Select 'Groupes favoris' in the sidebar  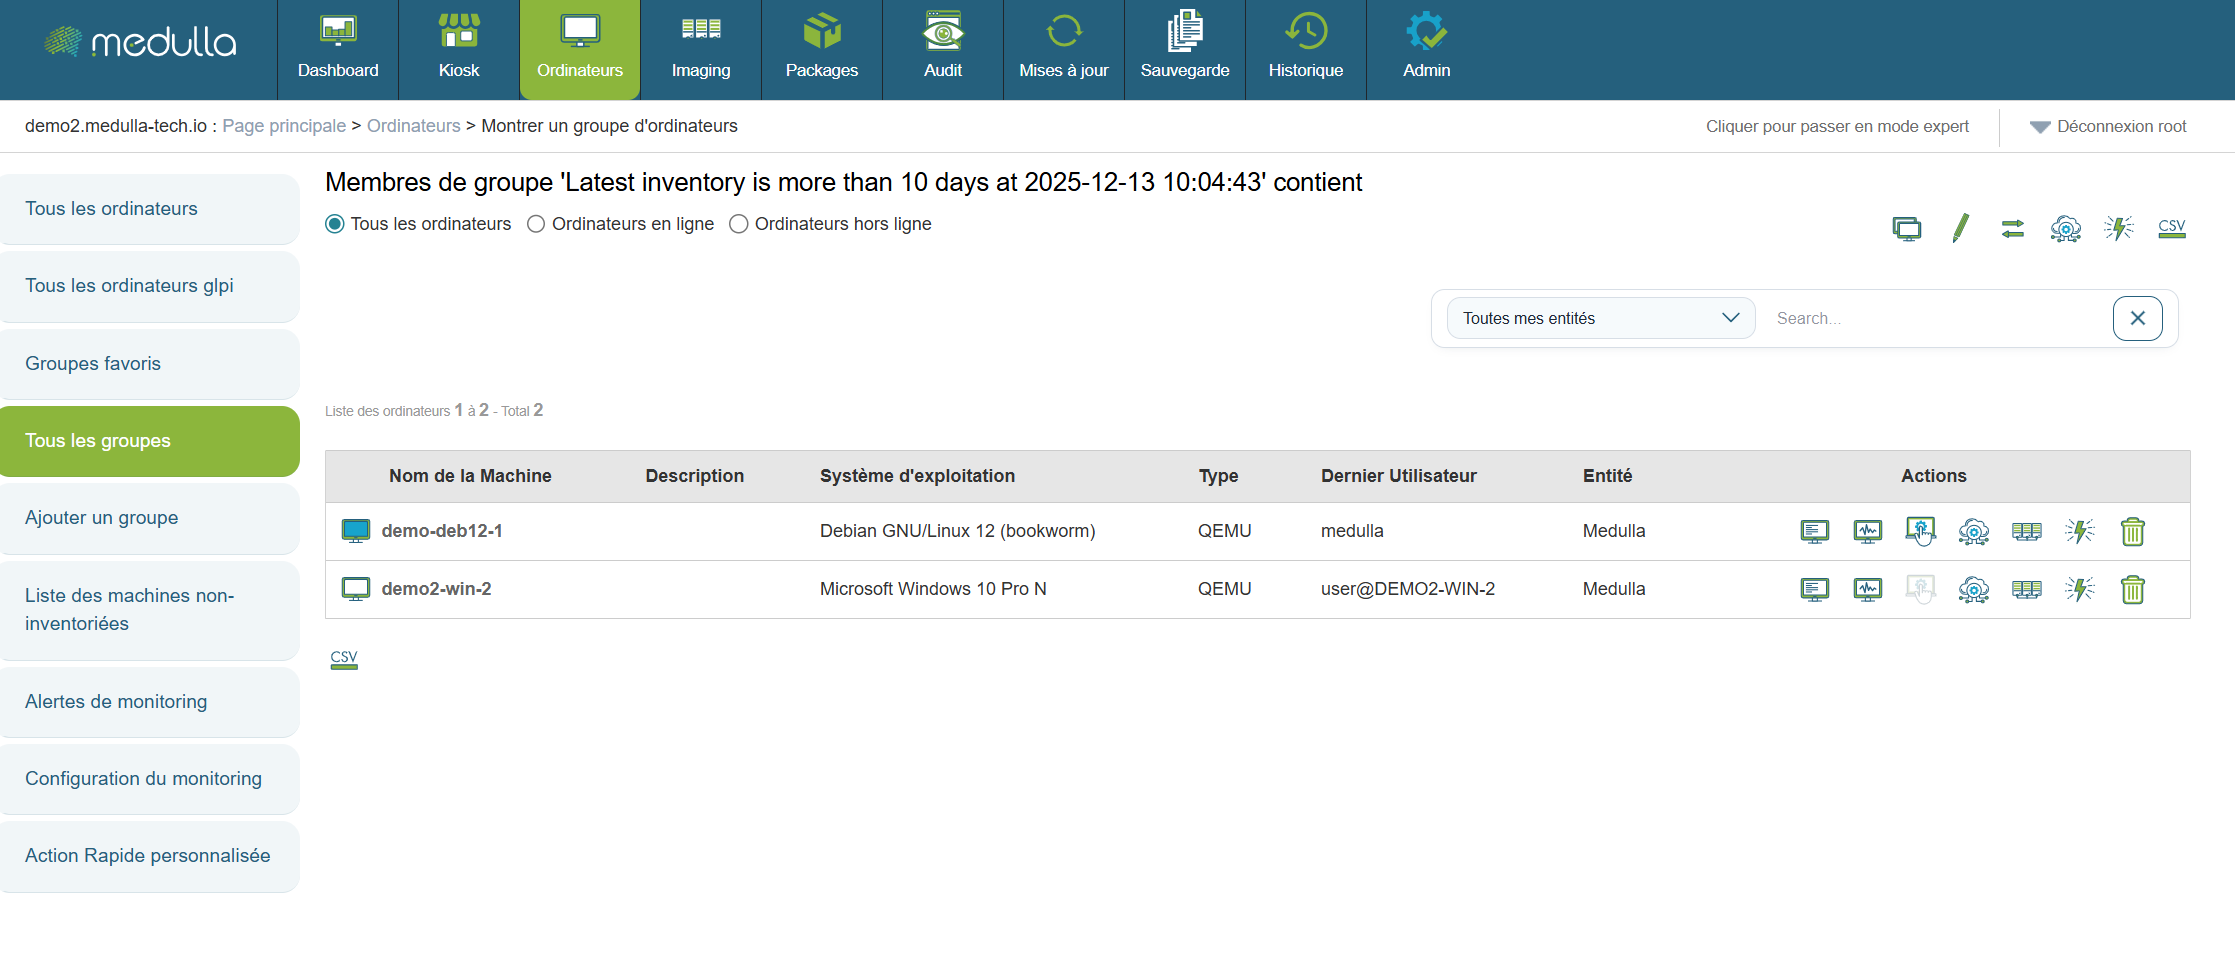93,364
